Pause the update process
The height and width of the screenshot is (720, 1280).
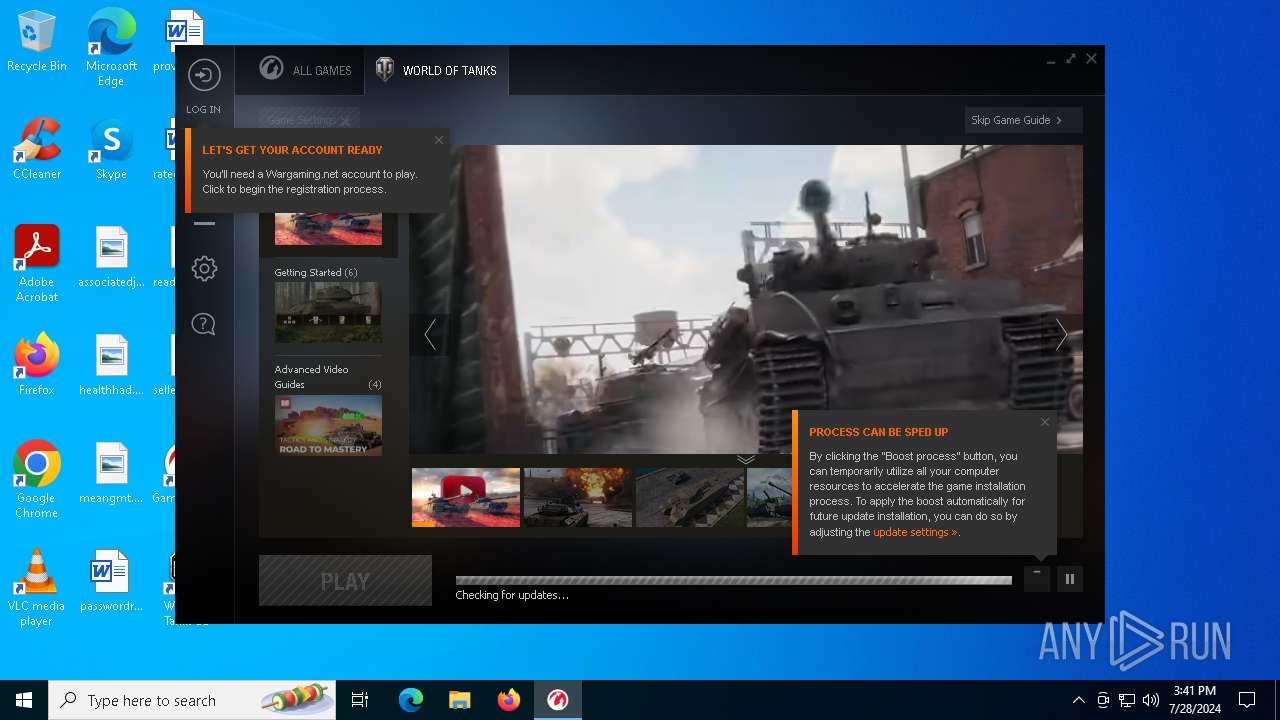(x=1070, y=579)
